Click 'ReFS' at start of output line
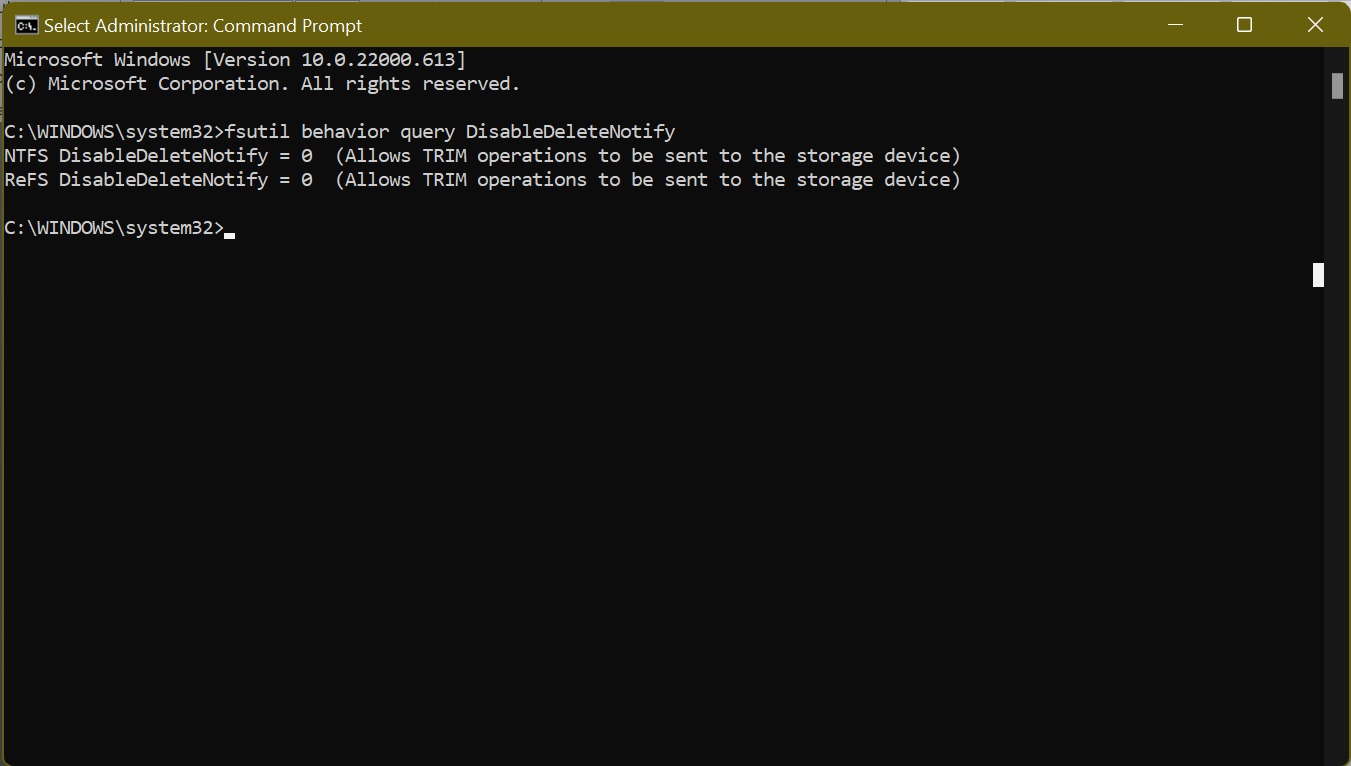 point(26,180)
